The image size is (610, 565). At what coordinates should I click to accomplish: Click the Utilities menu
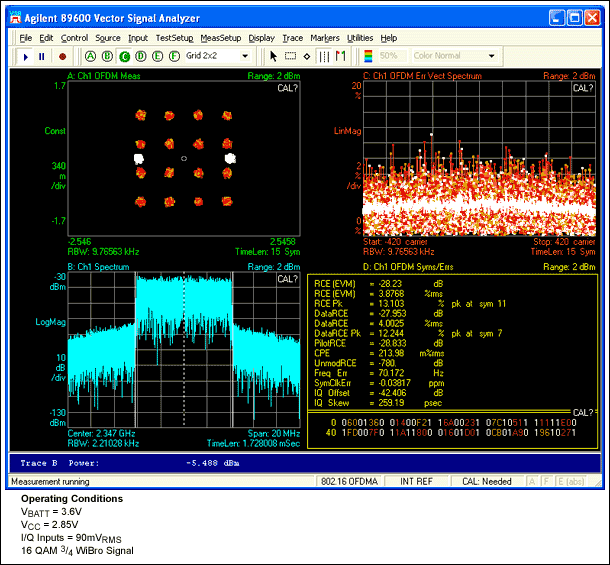coord(359,37)
